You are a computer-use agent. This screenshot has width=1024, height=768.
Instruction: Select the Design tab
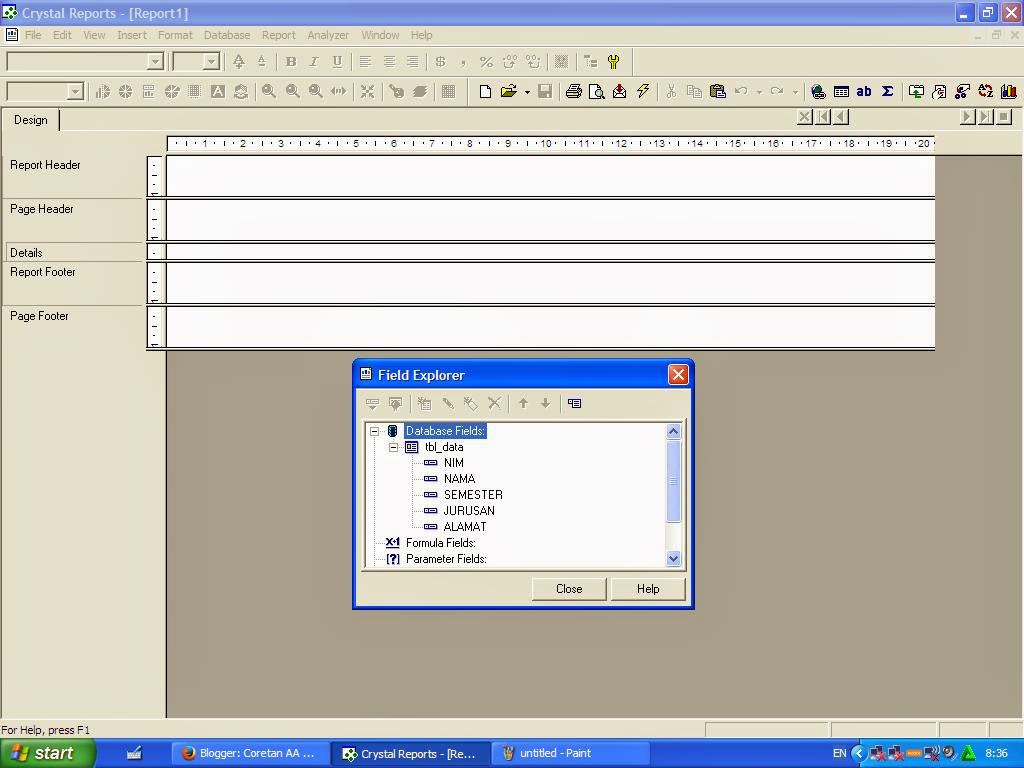tap(31, 120)
